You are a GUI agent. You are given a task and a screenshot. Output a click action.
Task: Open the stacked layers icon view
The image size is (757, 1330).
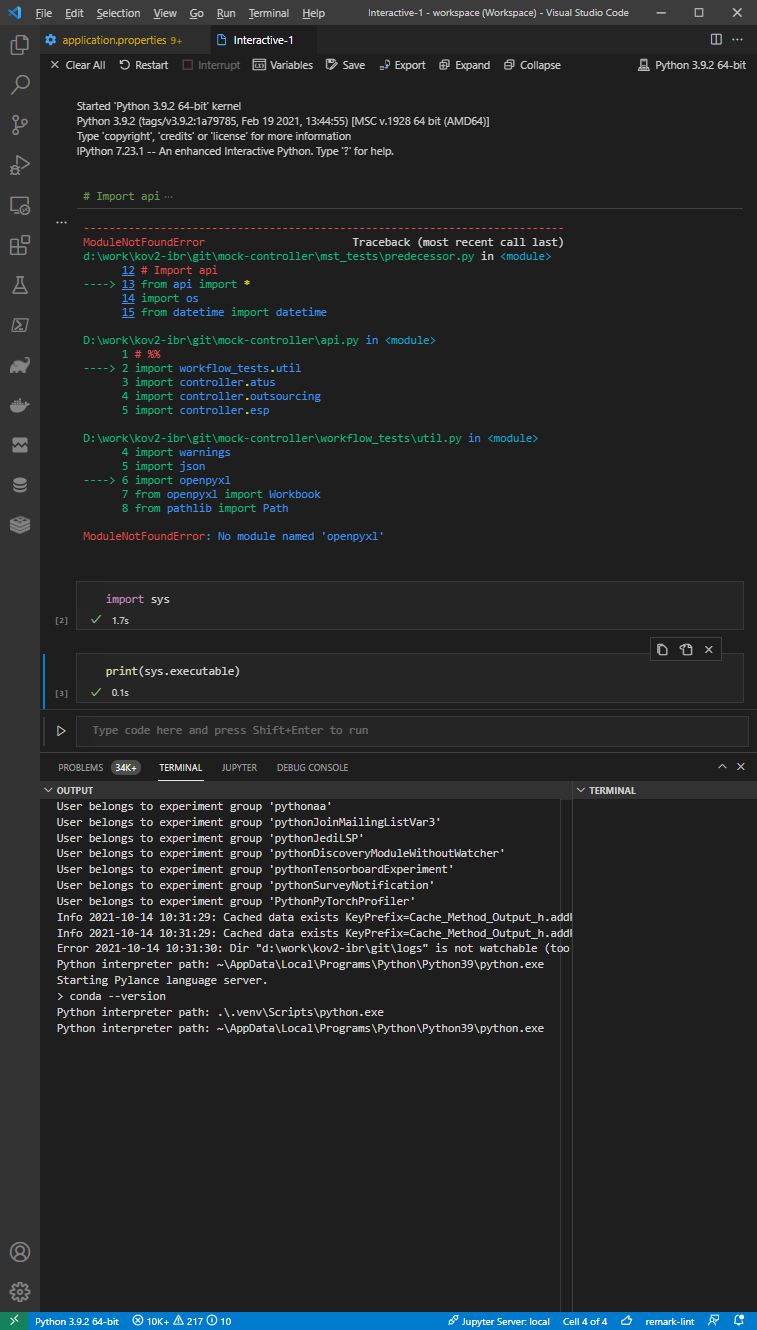pos(19,525)
